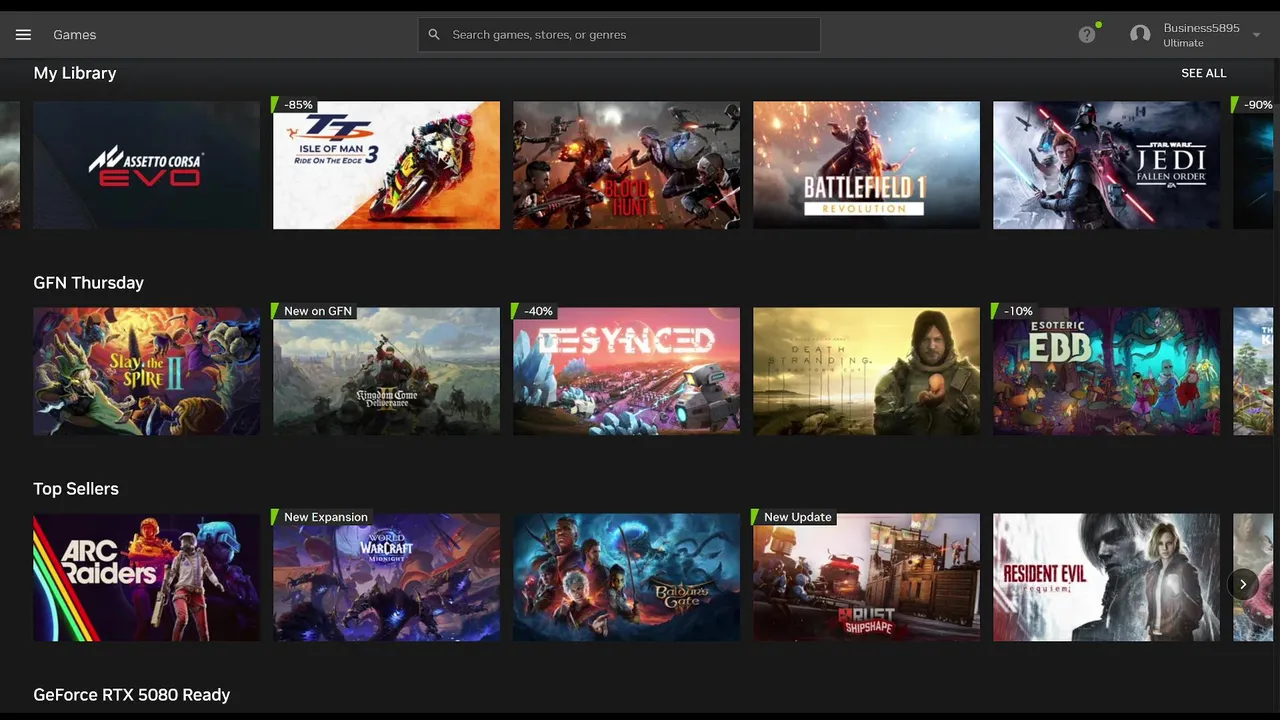
Task: Advance Top Sellers row with right arrow
Action: [x=1243, y=584]
